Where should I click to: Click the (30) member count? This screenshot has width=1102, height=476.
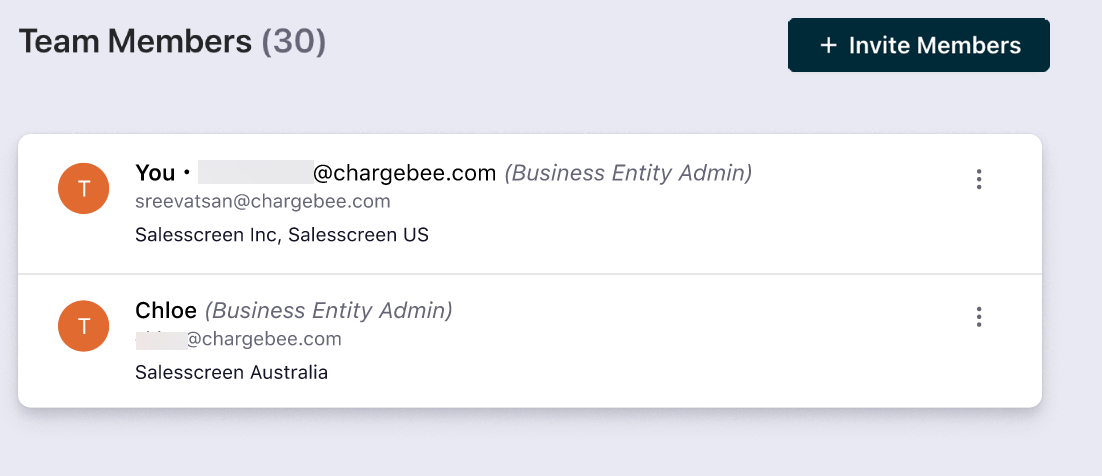click(x=294, y=42)
